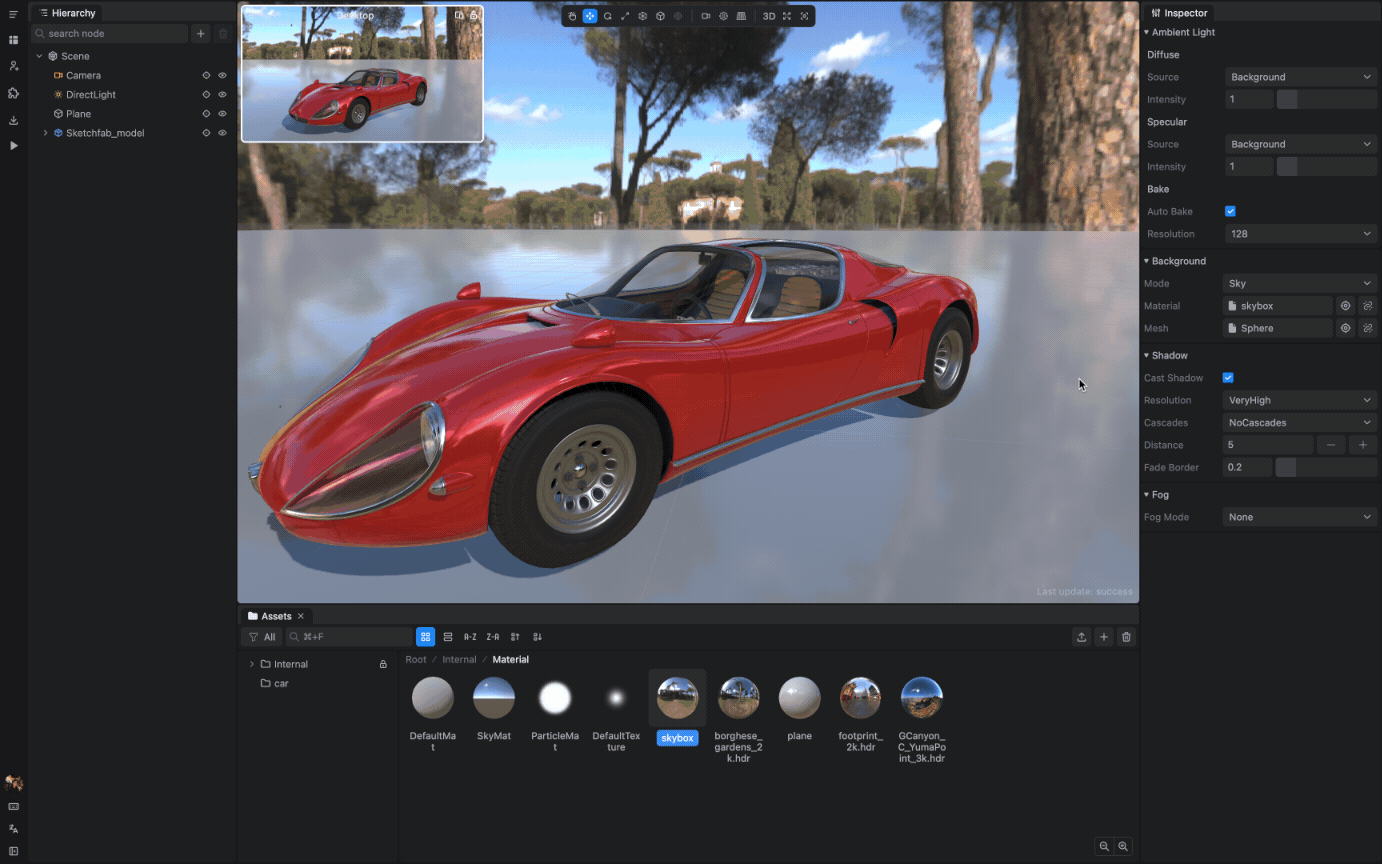Screen dimensions: 1382x864
Task: Switch assets to grid view
Action: pyautogui.click(x=425, y=637)
